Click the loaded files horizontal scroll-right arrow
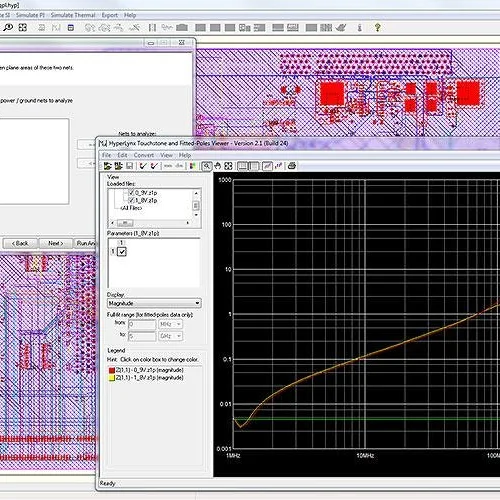Viewport: 500px width, 500px height. pyautogui.click(x=188, y=223)
